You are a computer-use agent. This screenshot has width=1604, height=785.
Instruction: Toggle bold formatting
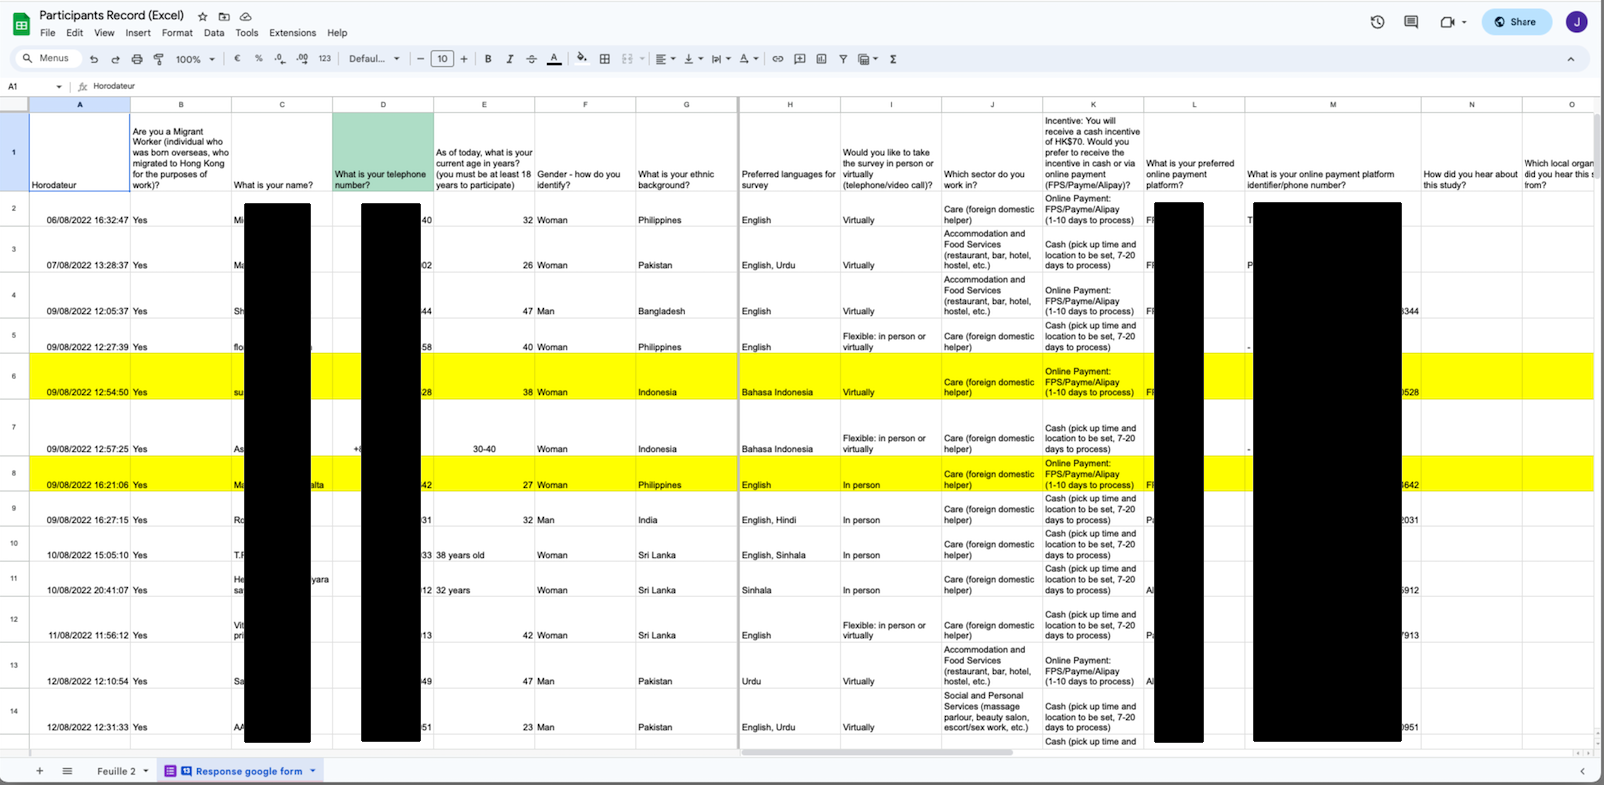(488, 59)
